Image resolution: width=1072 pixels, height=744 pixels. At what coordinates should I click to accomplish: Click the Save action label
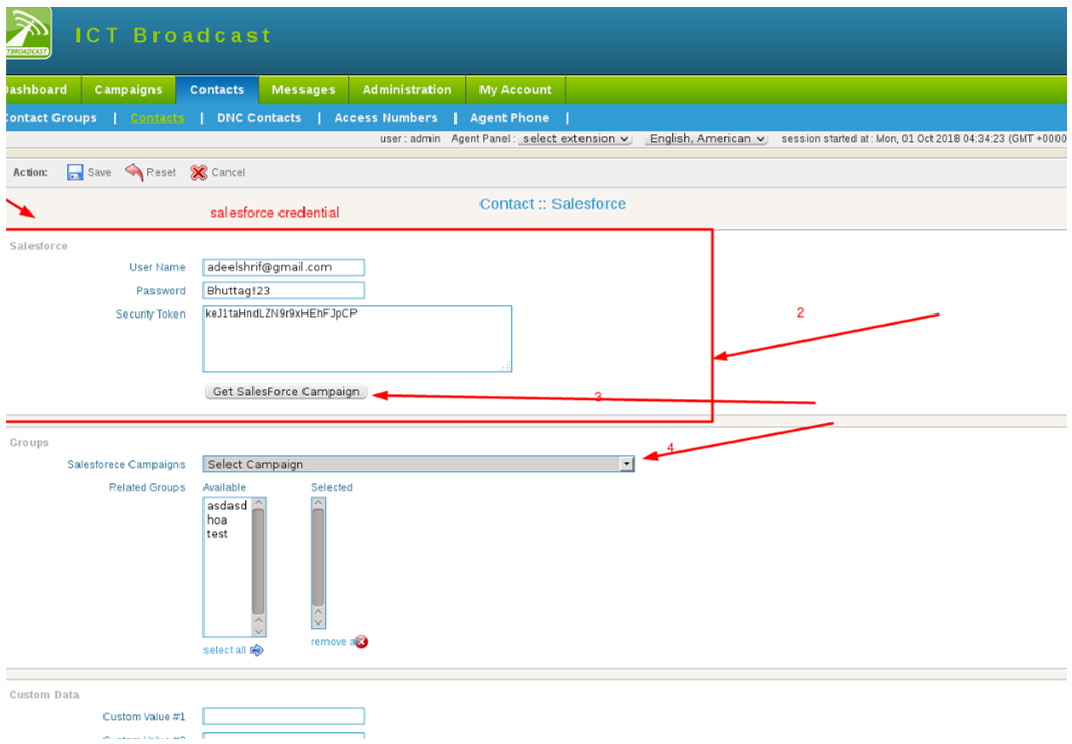tap(99, 172)
